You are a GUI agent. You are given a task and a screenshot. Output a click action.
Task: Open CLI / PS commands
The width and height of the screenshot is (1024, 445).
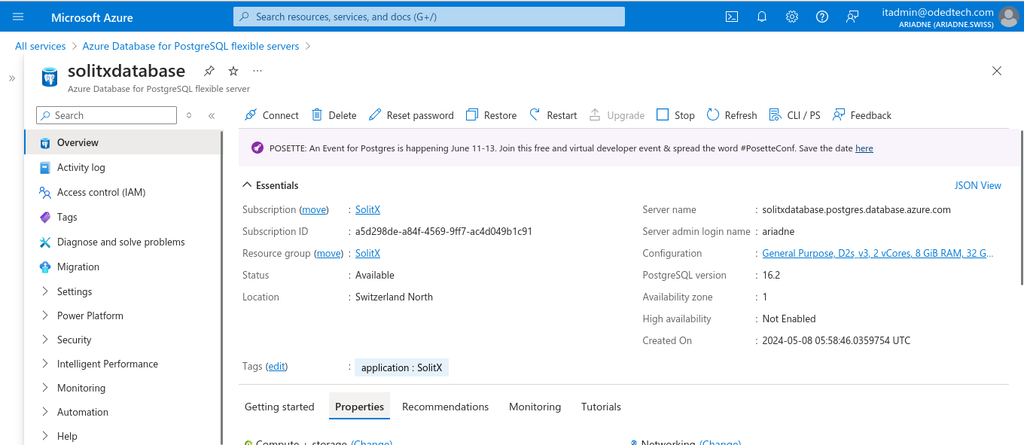click(x=795, y=115)
